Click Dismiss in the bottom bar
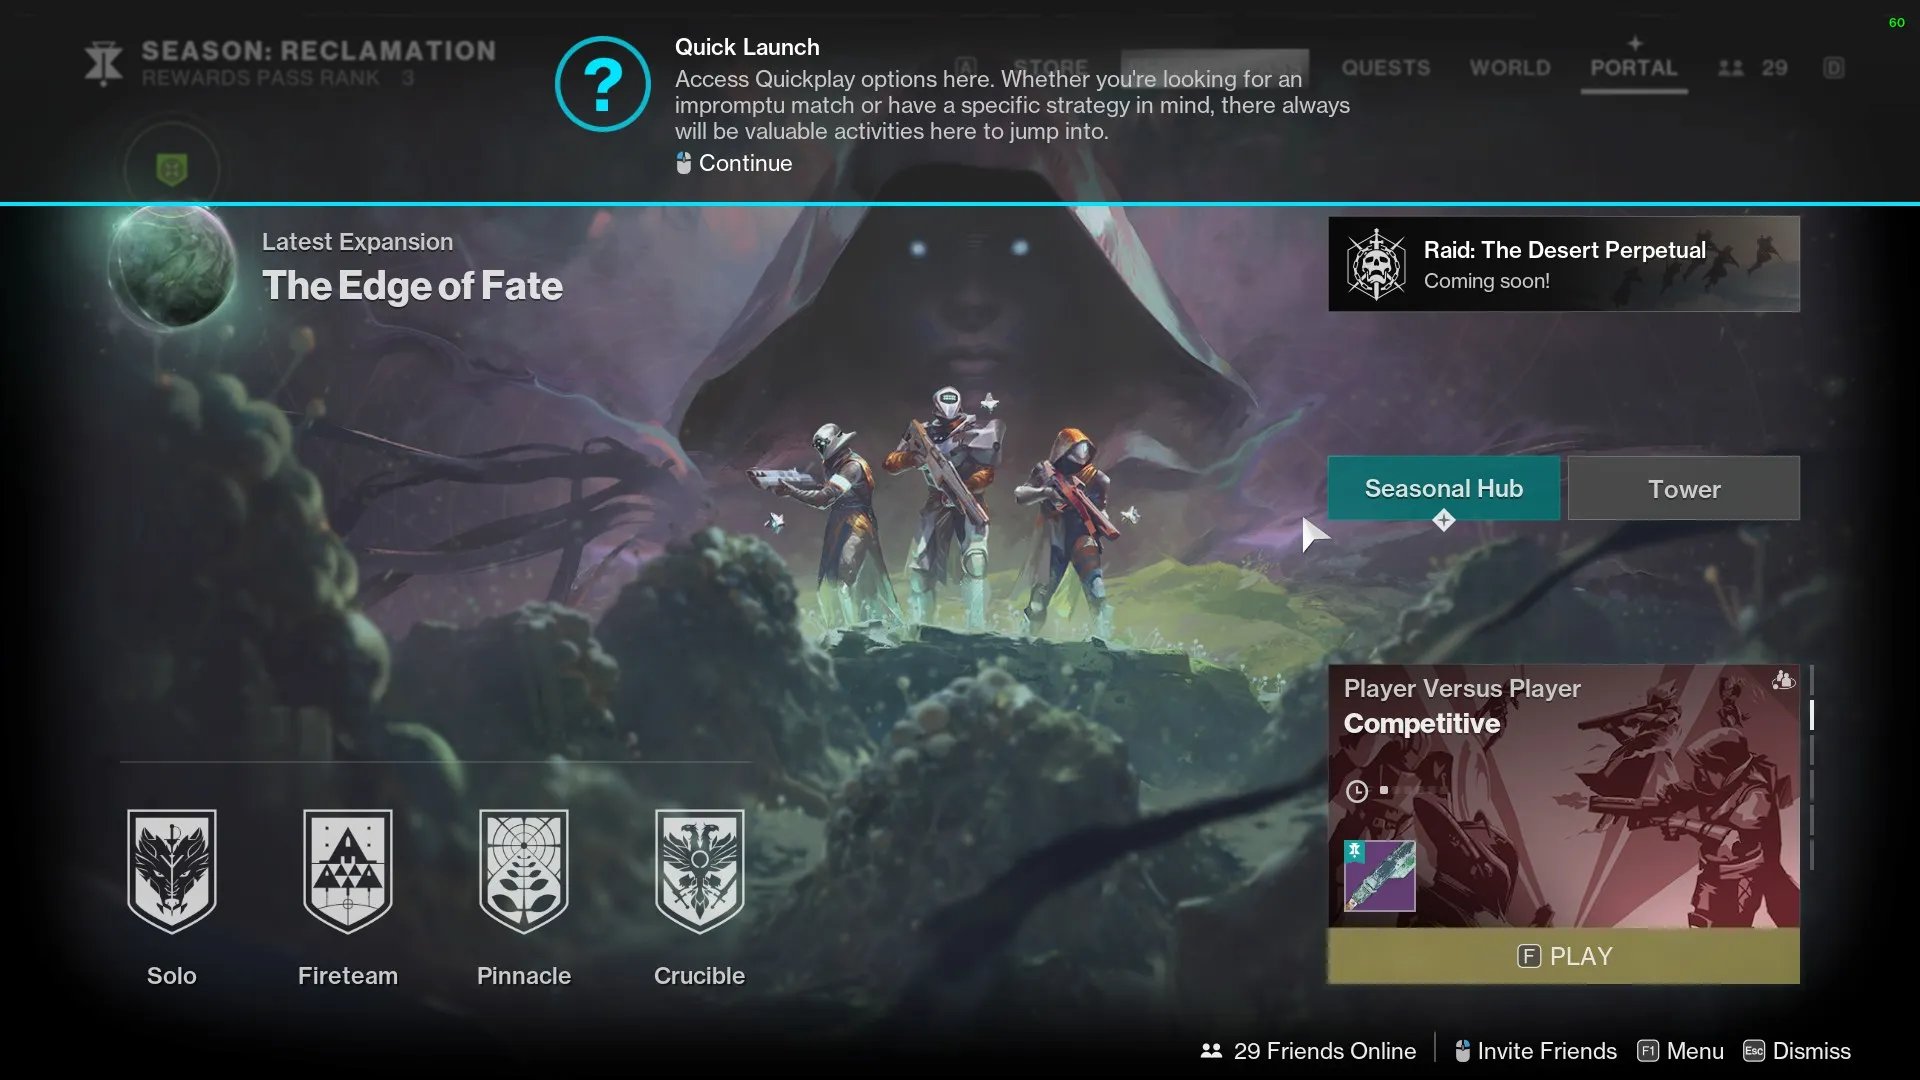 point(1810,1051)
